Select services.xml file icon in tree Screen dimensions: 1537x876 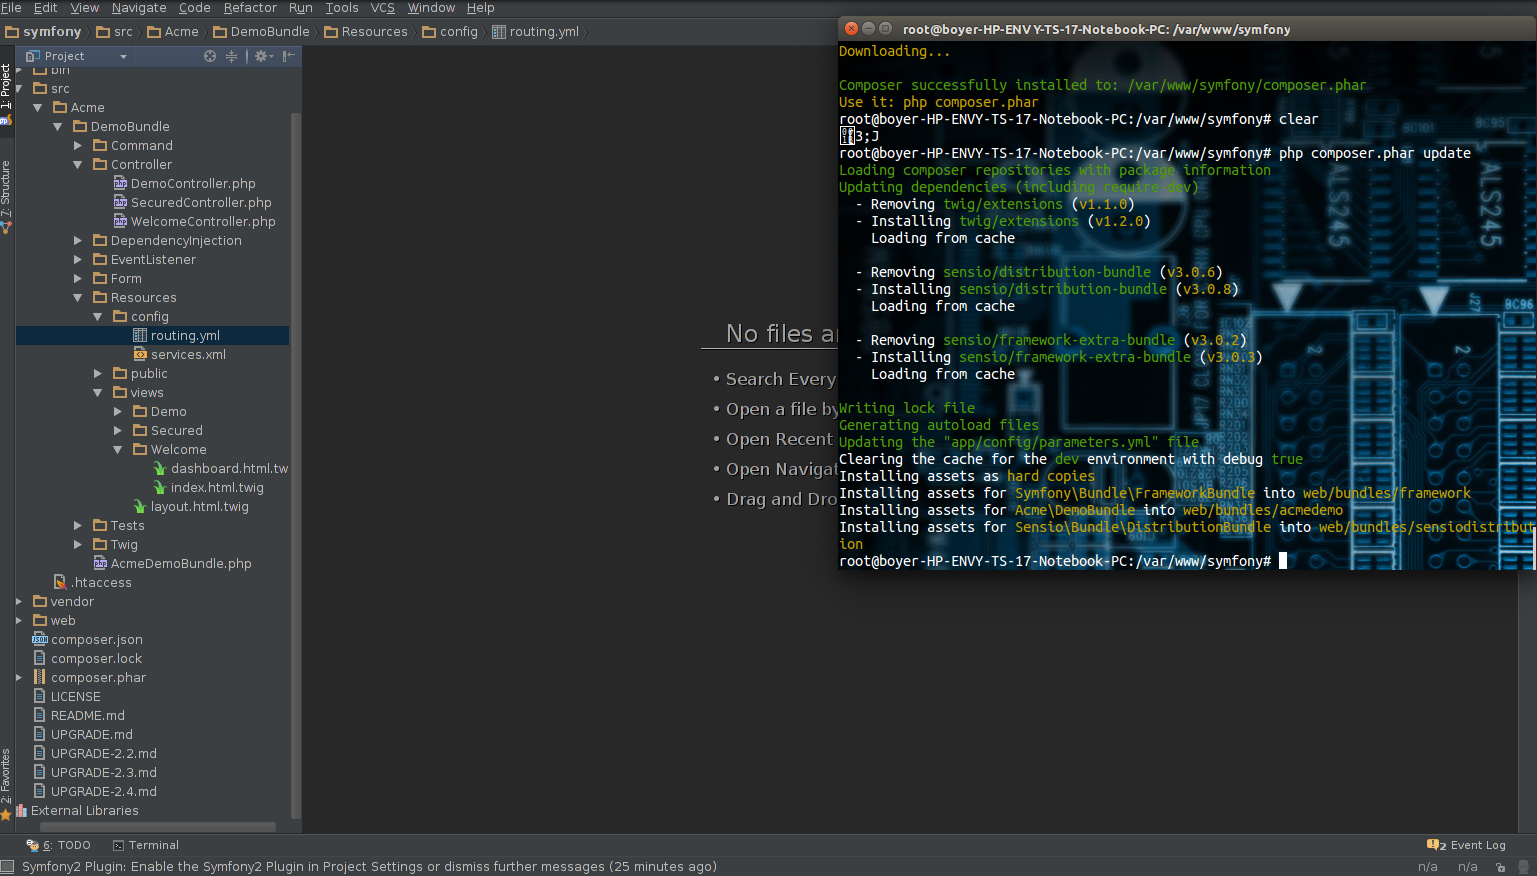point(140,355)
